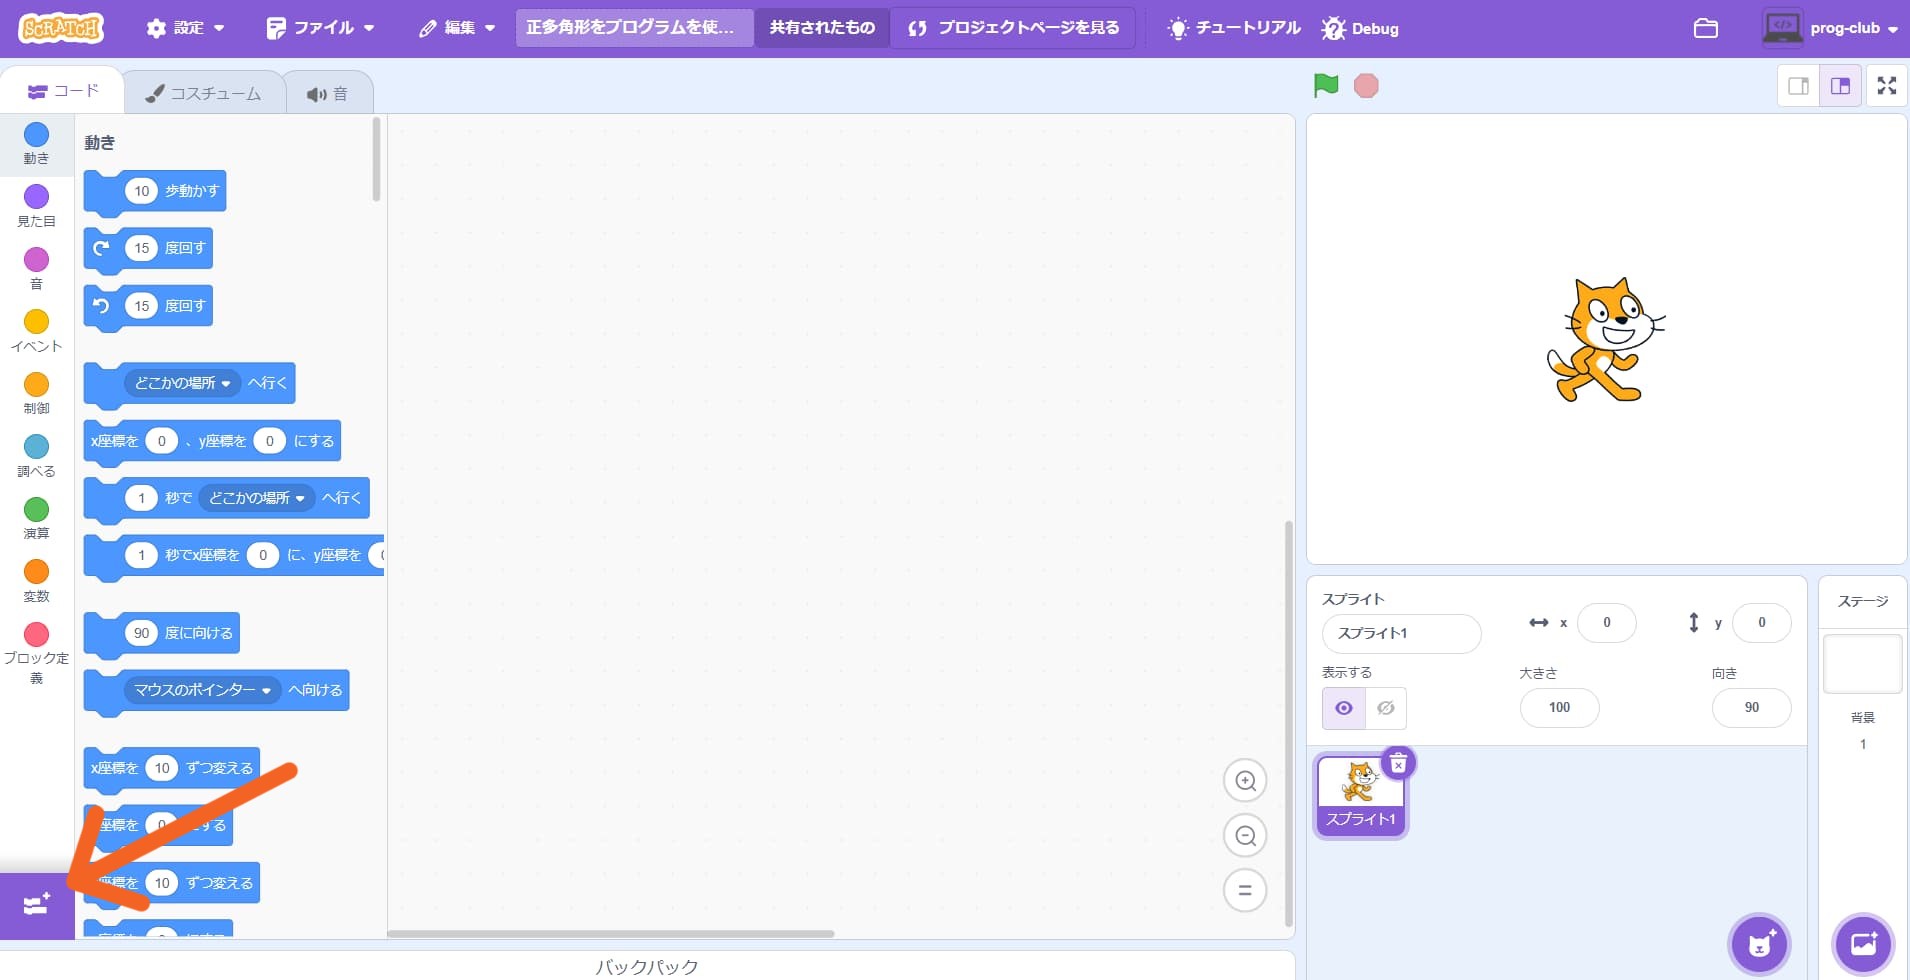Click the sprite y position field
1910x980 pixels.
[x=1761, y=623]
